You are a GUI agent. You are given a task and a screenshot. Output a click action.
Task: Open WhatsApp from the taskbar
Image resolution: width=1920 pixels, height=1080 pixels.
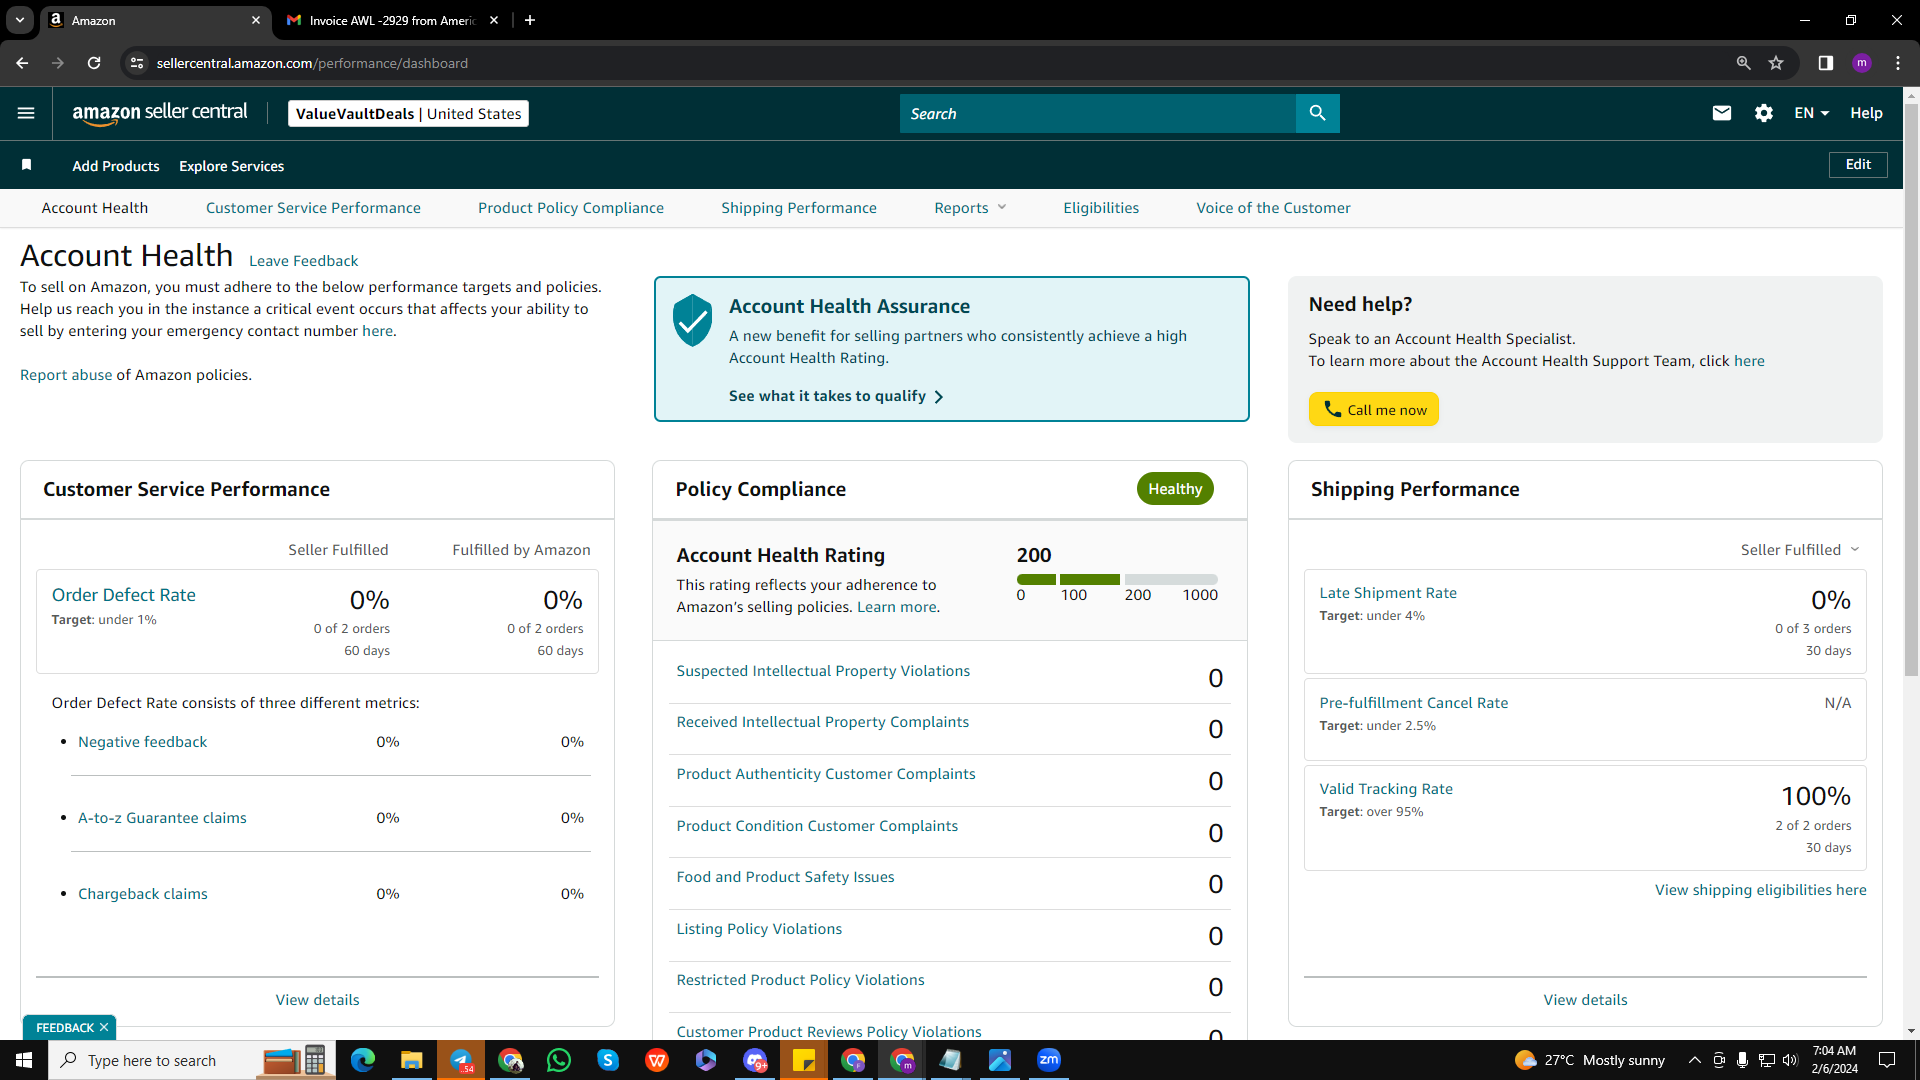coord(559,1060)
